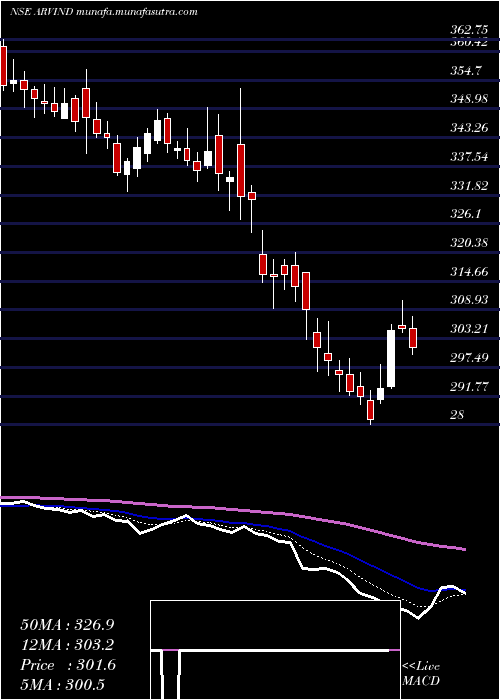This screenshot has width=500, height=700.
Task: Click the 326.1 price axis label
Action: [x=466, y=213]
